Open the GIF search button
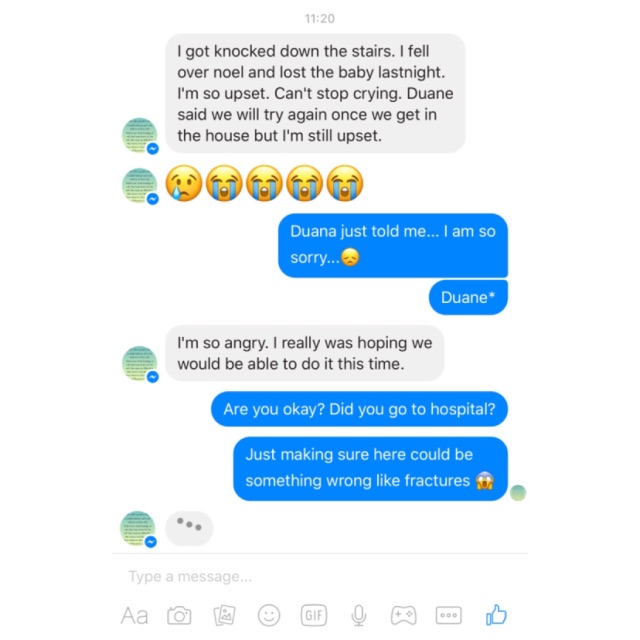This screenshot has width=640, height=640. pos(314,615)
